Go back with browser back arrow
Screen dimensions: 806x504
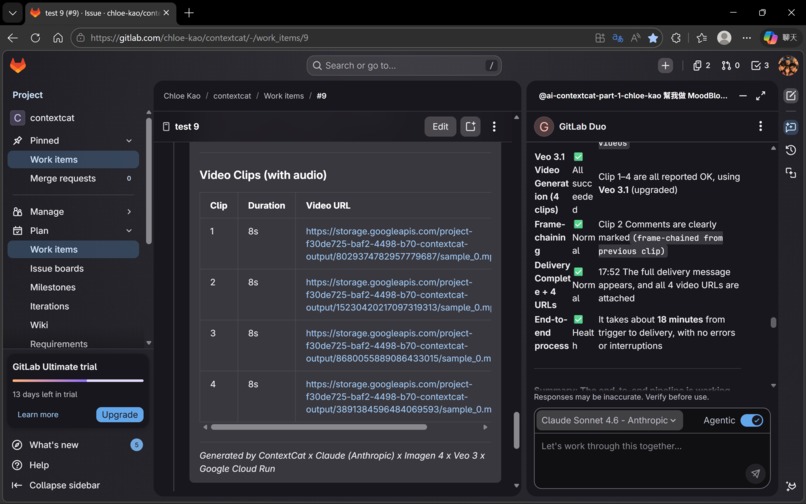(13, 38)
